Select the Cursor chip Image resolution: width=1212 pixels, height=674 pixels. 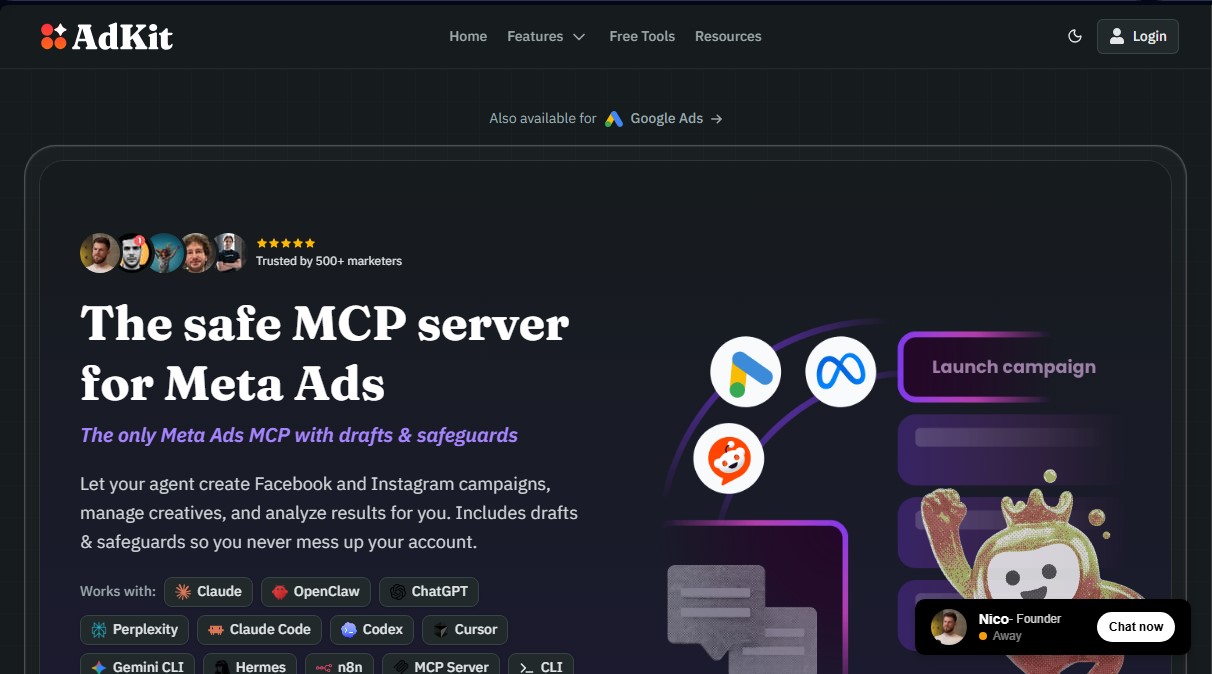[465, 629]
